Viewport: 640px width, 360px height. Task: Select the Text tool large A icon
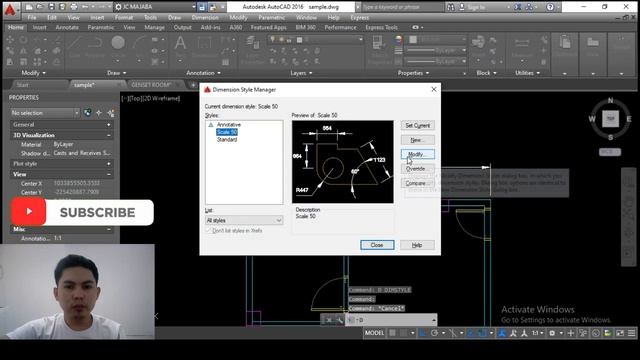(180, 43)
